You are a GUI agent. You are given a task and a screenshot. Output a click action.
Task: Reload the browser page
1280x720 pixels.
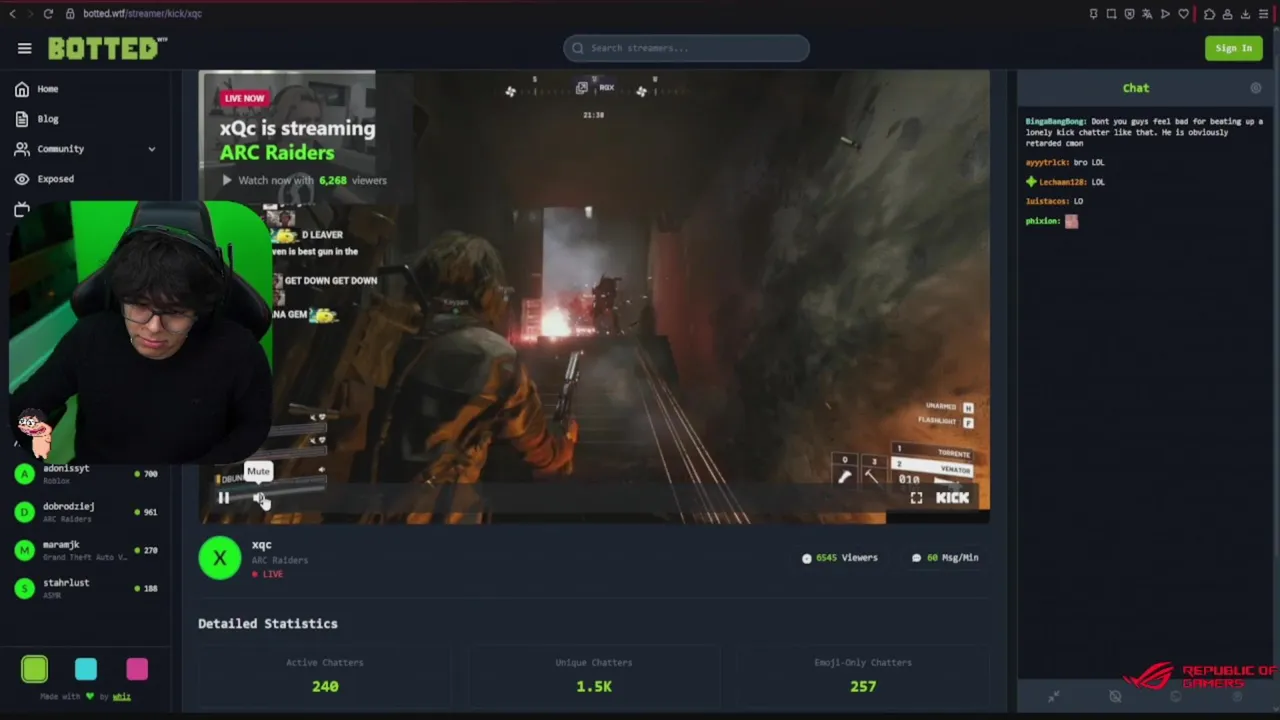point(48,14)
